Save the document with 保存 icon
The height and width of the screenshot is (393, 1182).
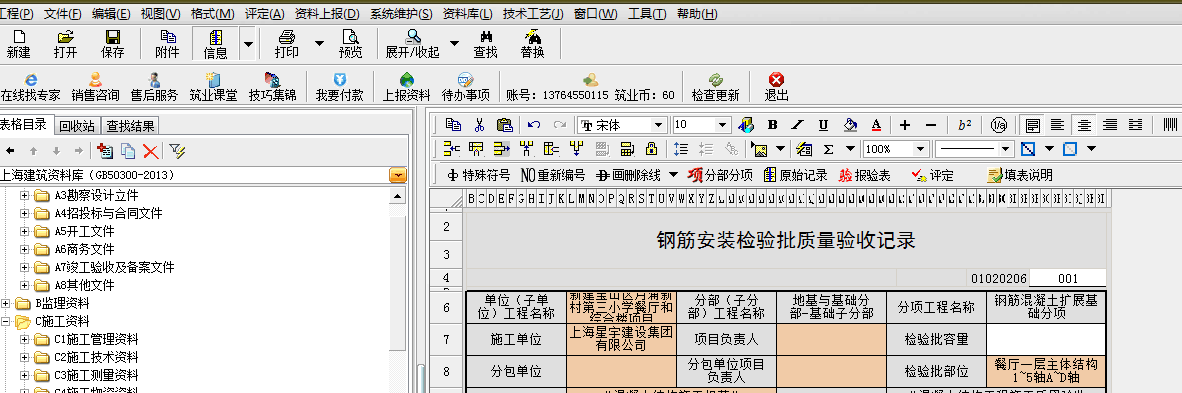coord(112,44)
